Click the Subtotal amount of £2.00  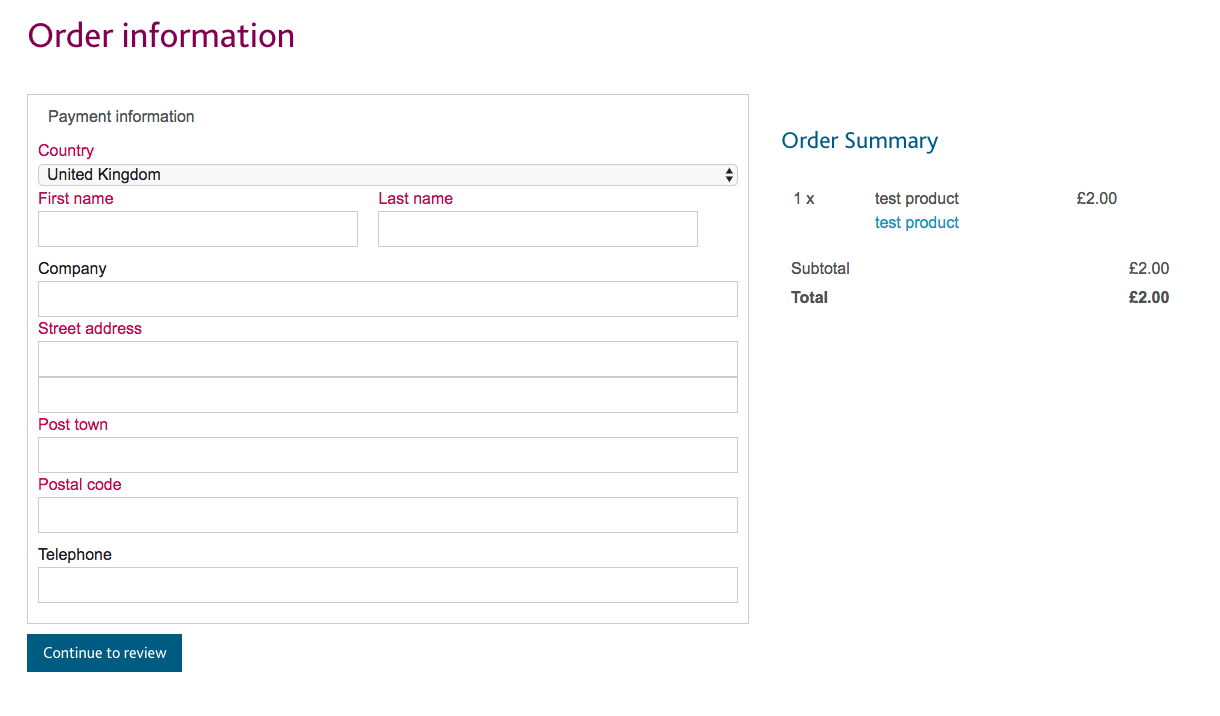[1148, 268]
